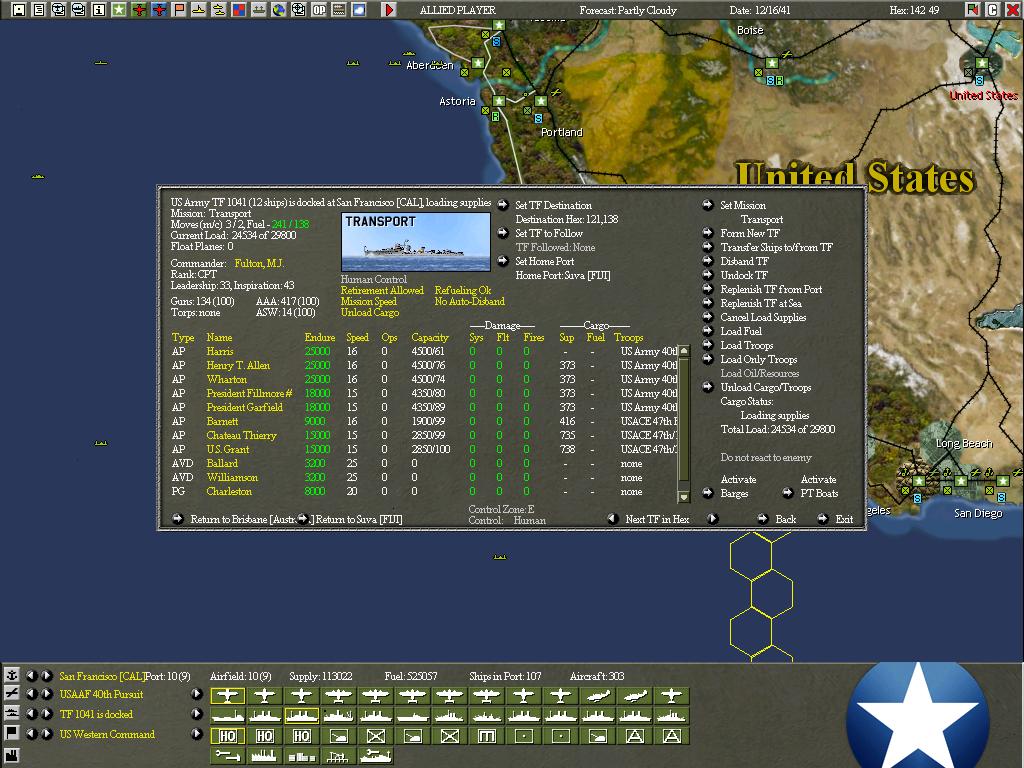Image resolution: width=1024 pixels, height=768 pixels.
Task: Open the OP operations report icon
Action: click(x=319, y=9)
